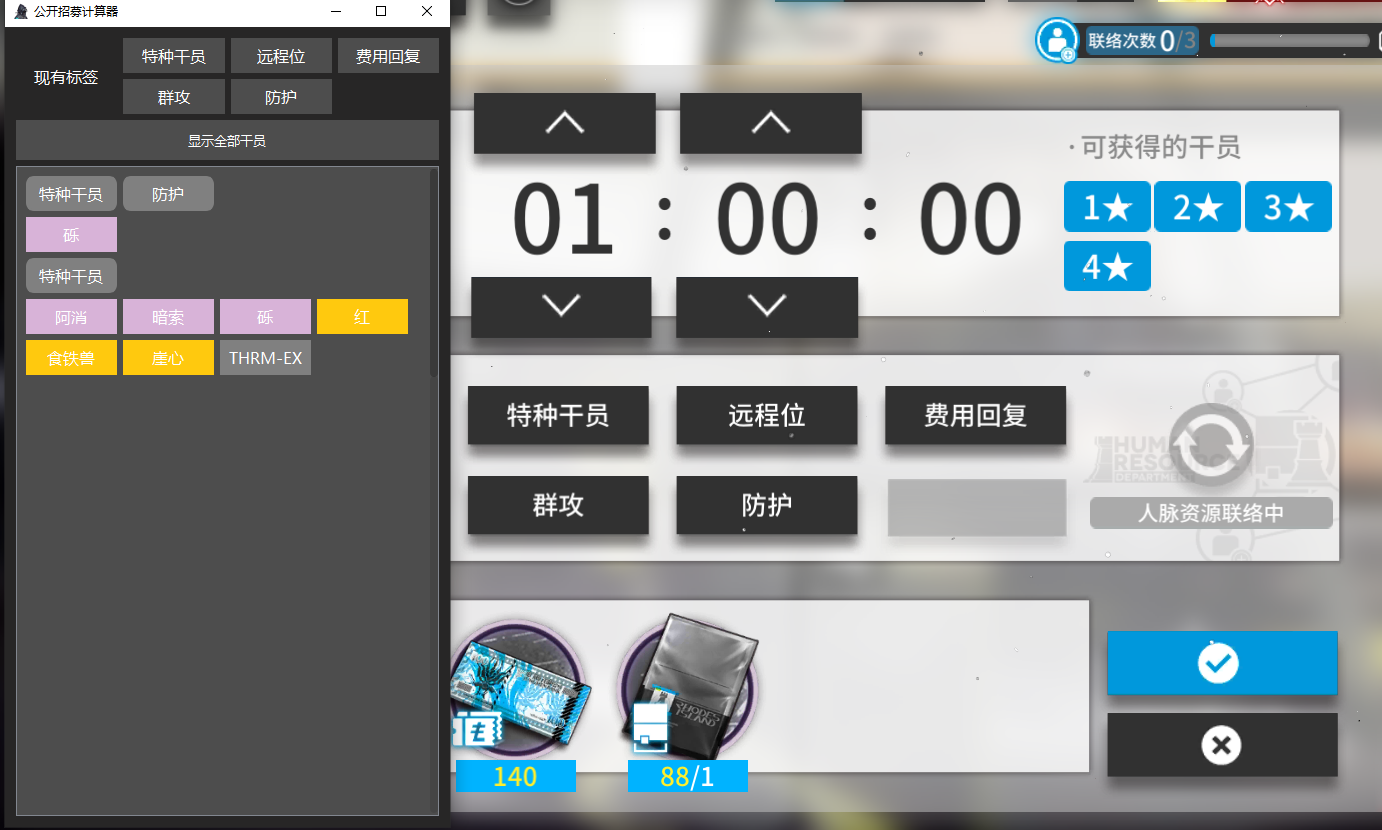Select the 费用回复 tag in the game panel
The image size is (1382, 830).
(x=975, y=415)
